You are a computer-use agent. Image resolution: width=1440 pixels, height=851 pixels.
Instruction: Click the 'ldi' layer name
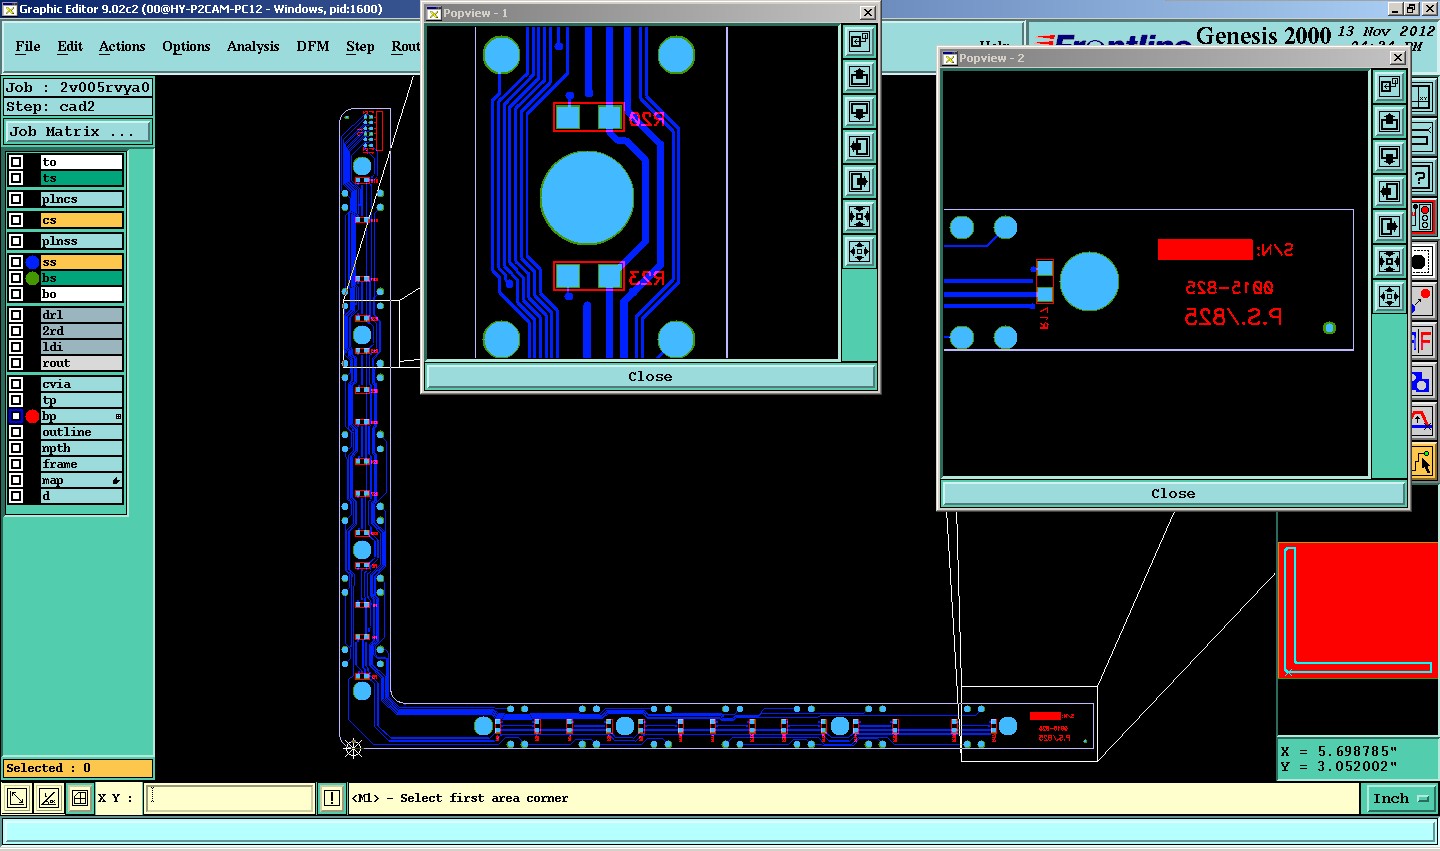[x=81, y=347]
